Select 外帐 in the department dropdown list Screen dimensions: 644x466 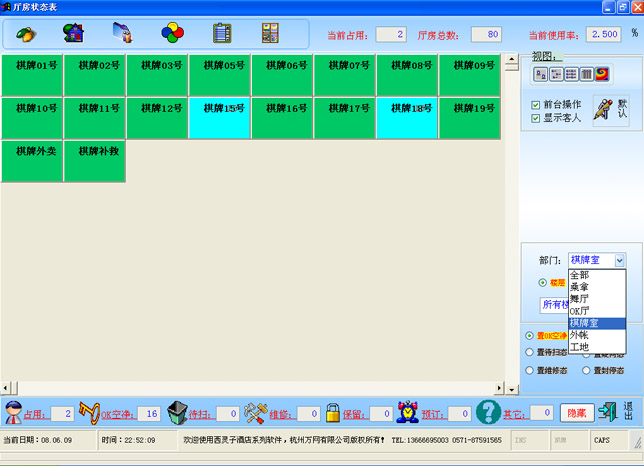580,335
